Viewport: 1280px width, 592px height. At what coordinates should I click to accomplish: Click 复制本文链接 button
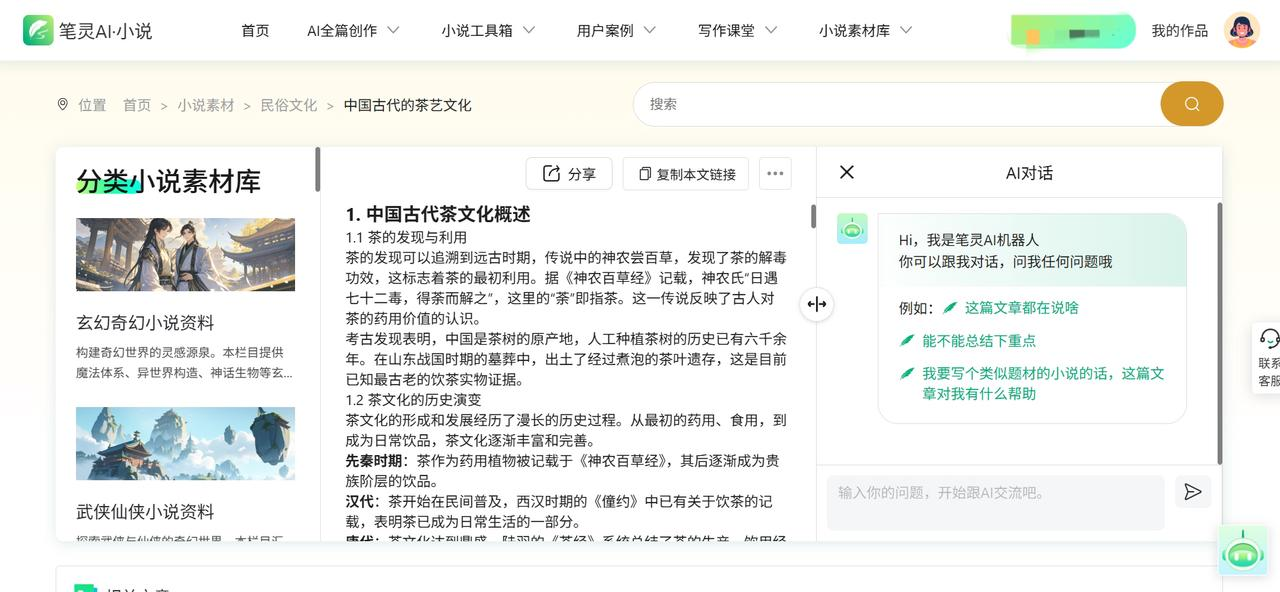[687, 173]
